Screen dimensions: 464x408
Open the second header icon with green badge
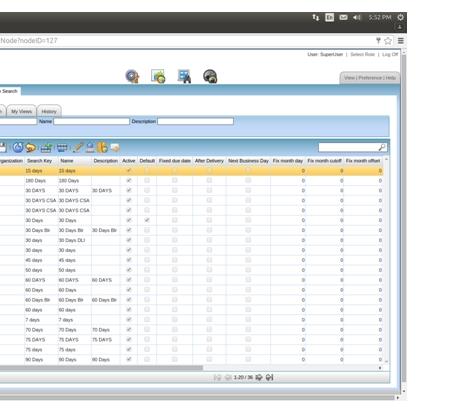(x=158, y=76)
